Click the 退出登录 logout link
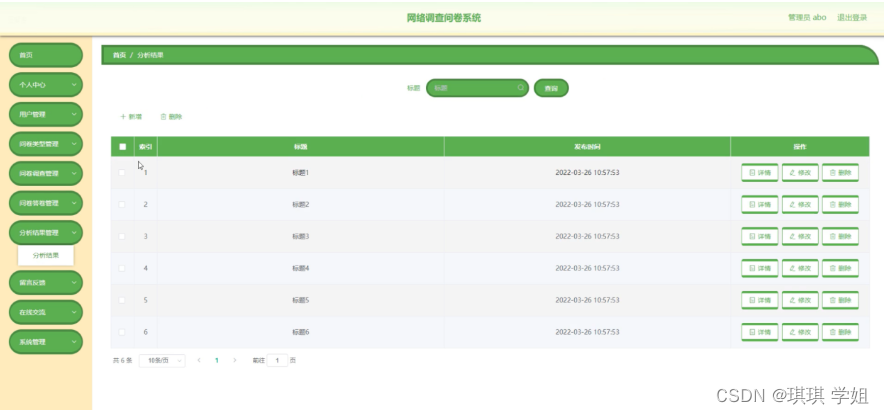 click(852, 17)
